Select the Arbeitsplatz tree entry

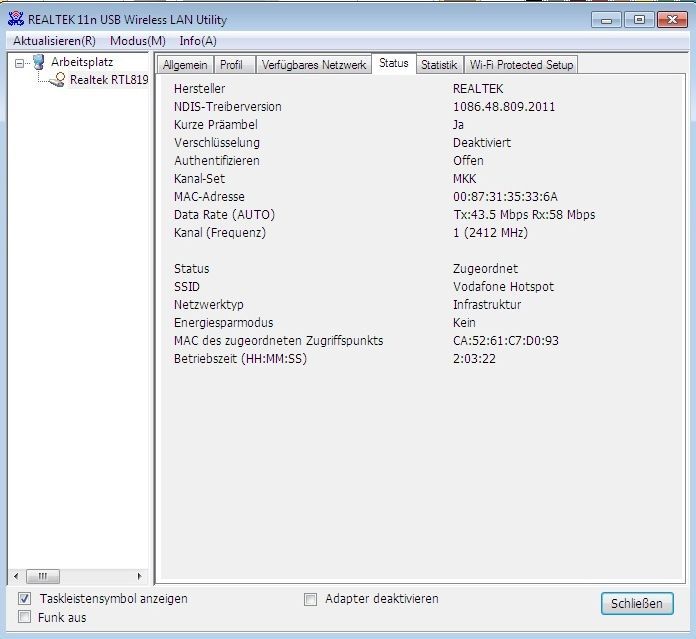tap(82, 62)
